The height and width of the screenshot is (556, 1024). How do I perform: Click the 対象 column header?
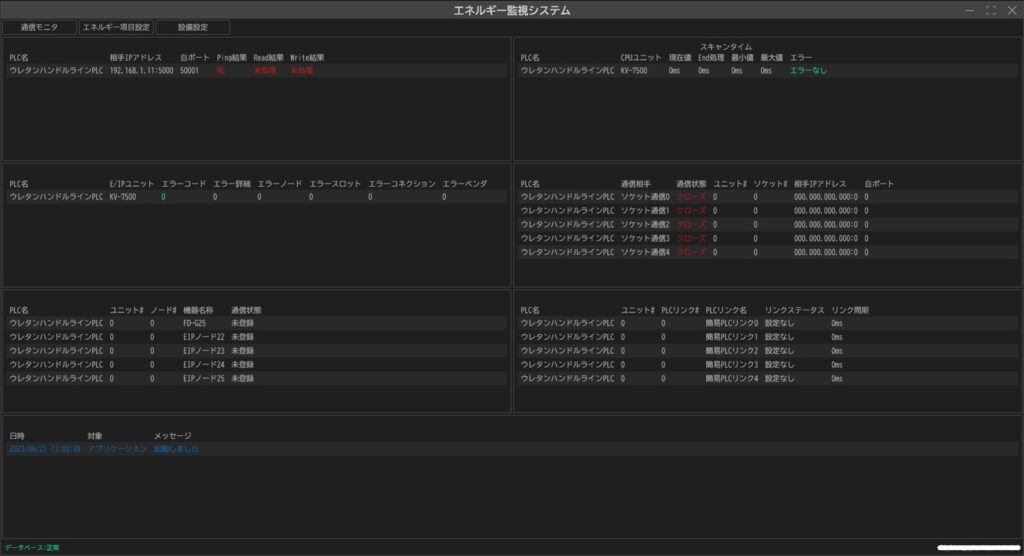[95, 436]
